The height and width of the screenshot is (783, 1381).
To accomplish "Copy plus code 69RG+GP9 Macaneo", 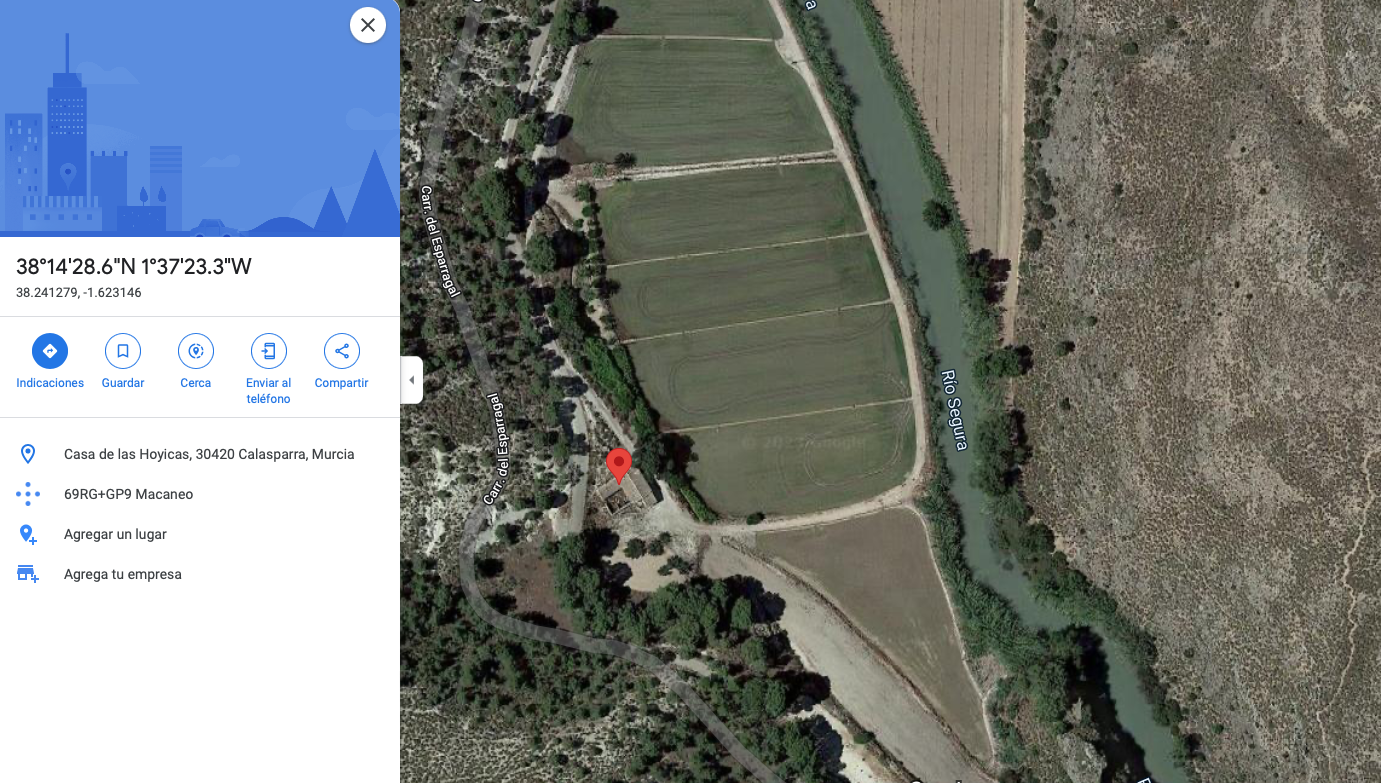I will [128, 494].
